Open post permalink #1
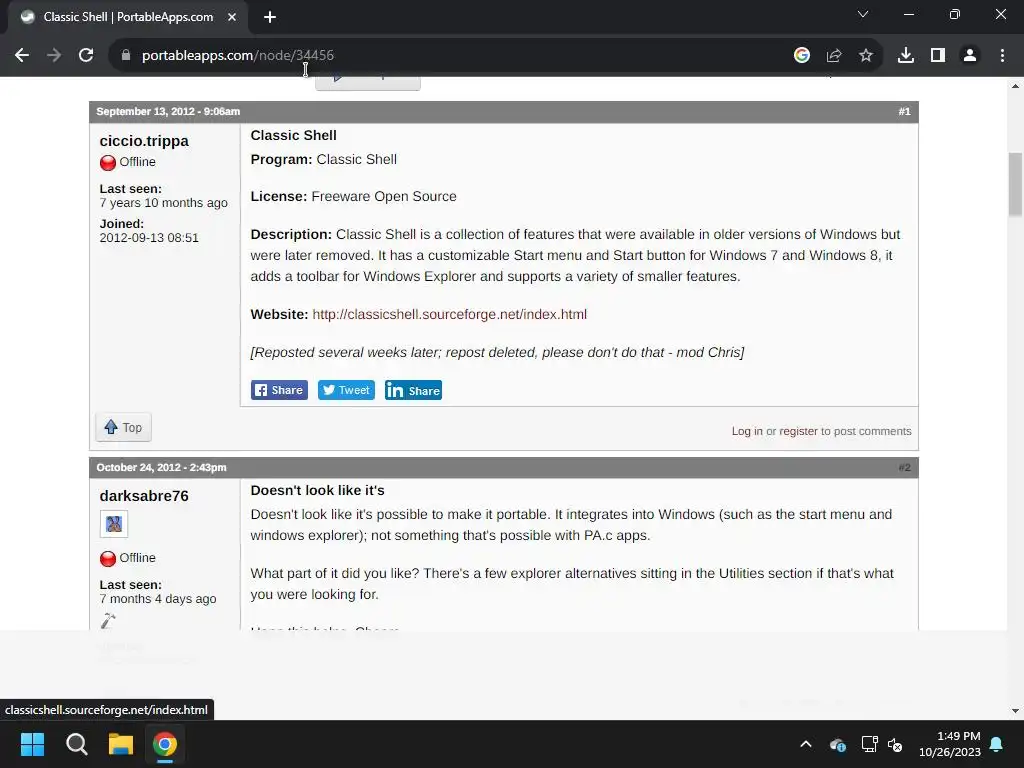 tap(904, 112)
